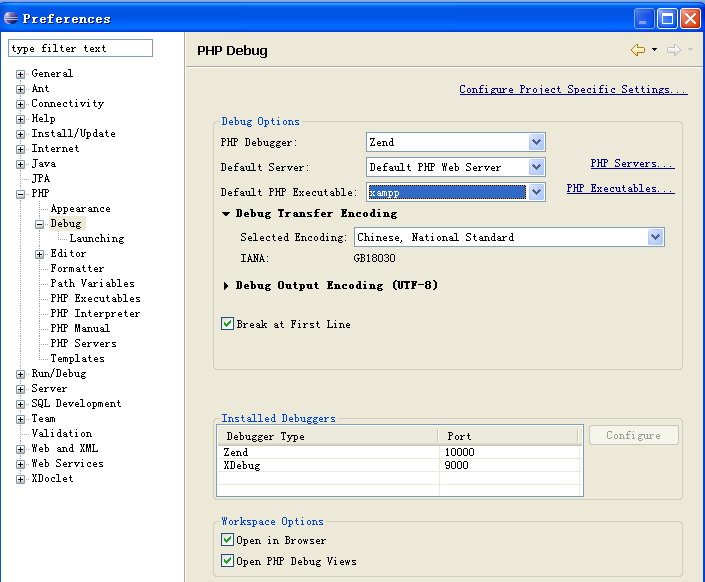Click the PHP Executables... link
This screenshot has width=705, height=582.
pos(620,188)
